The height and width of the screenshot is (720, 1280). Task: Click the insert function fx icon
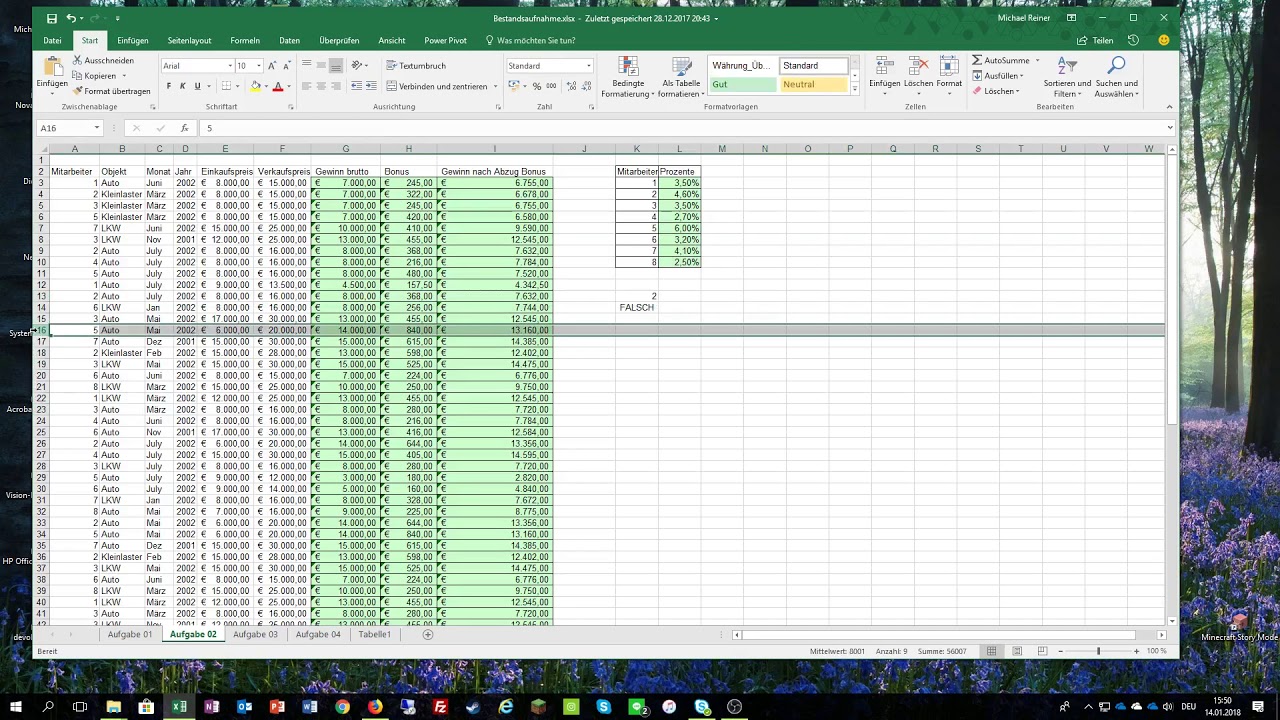point(184,128)
